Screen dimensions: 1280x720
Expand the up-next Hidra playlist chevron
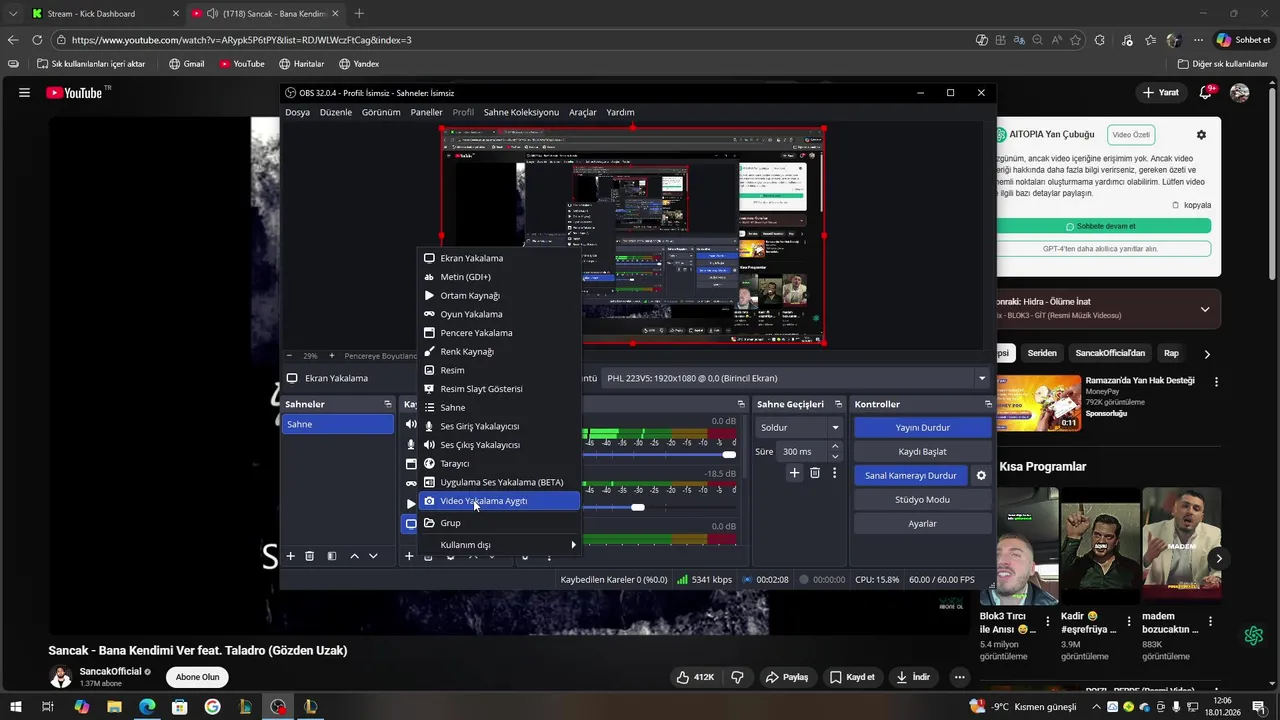pyautogui.click(x=1204, y=309)
